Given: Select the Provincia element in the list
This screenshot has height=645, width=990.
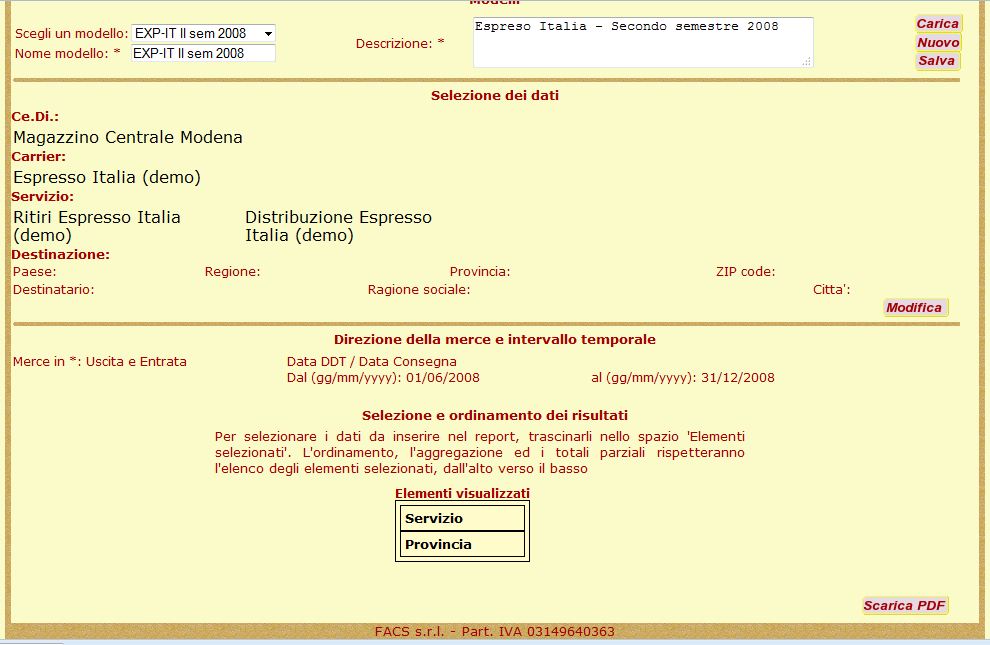Looking at the screenshot, I should coord(462,544).
